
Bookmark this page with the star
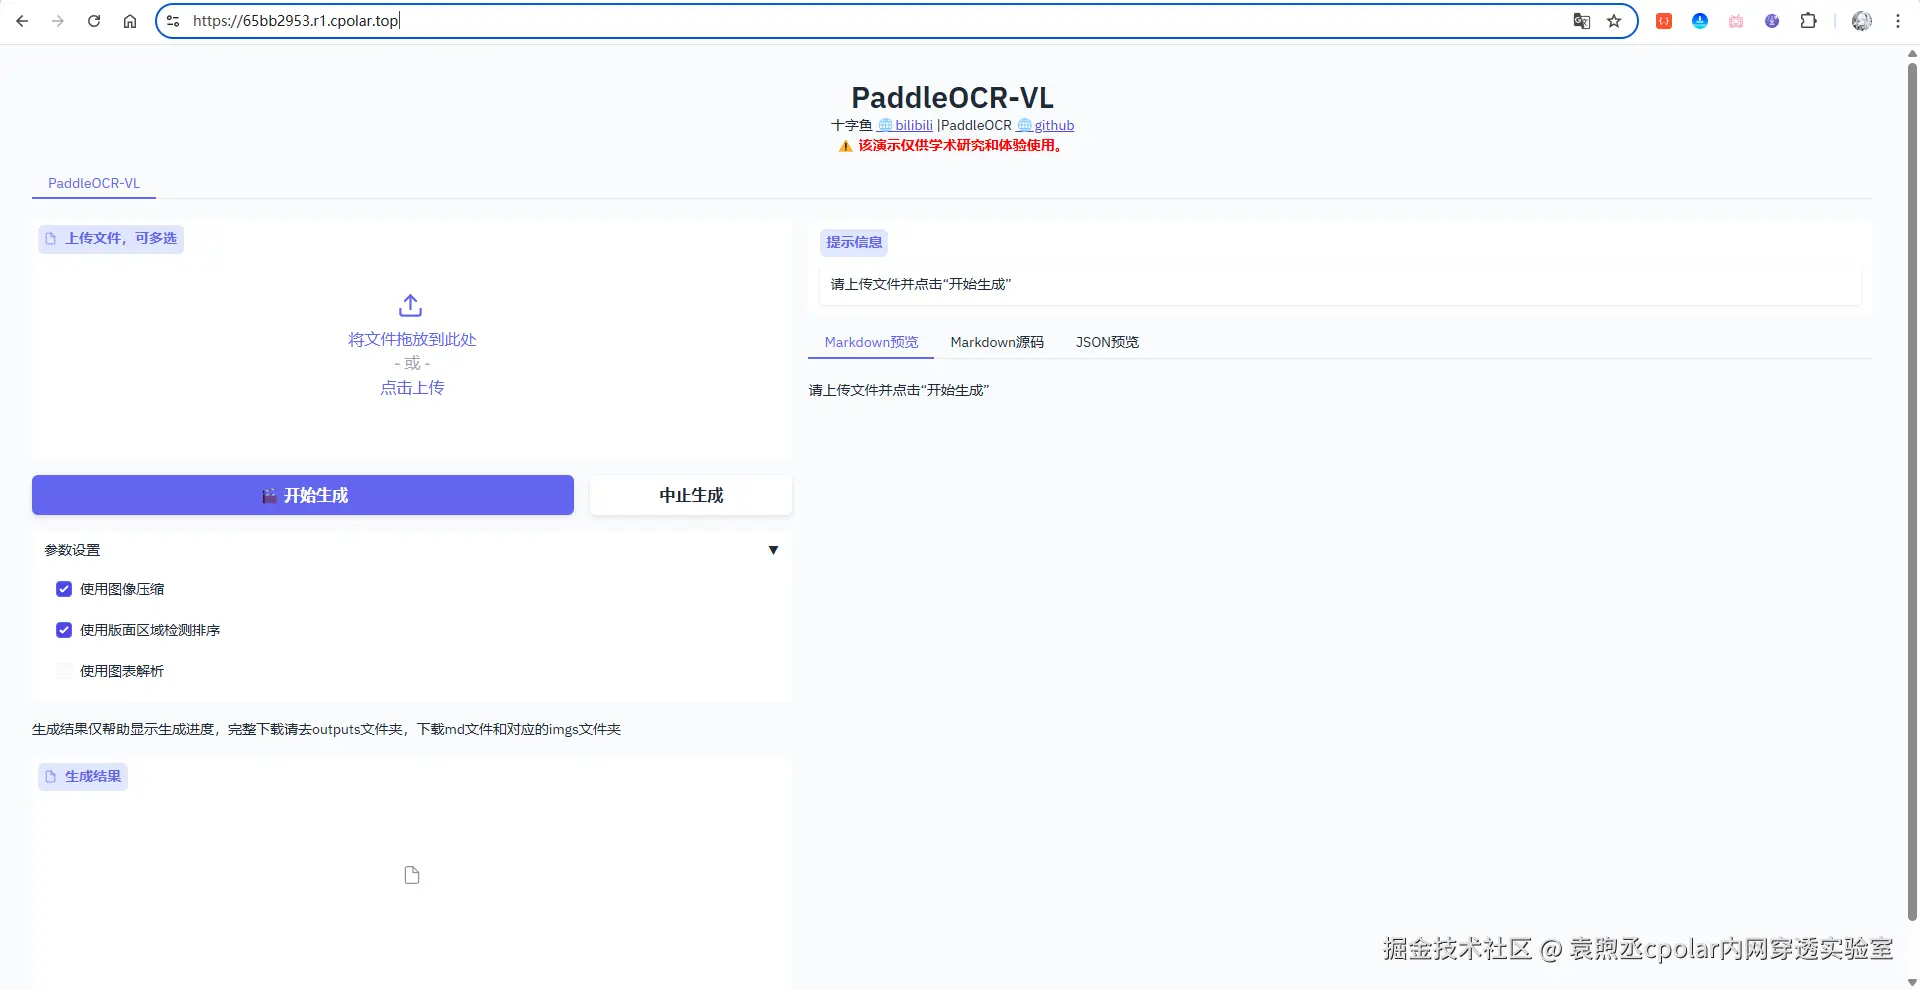1614,21
